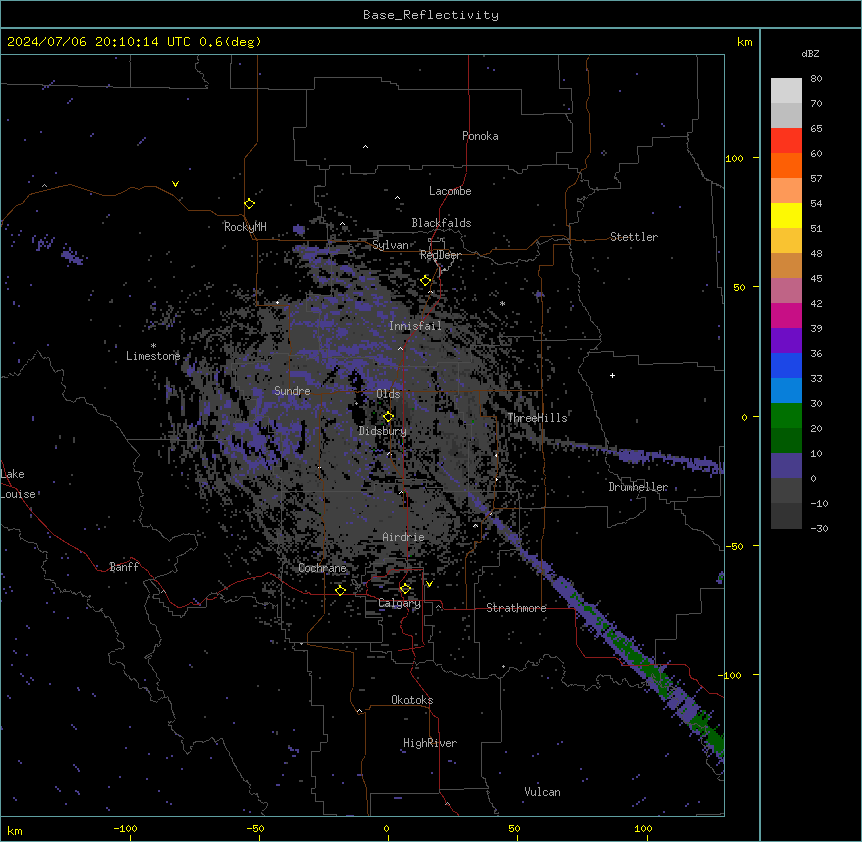Select the Innisfail label

415,326
